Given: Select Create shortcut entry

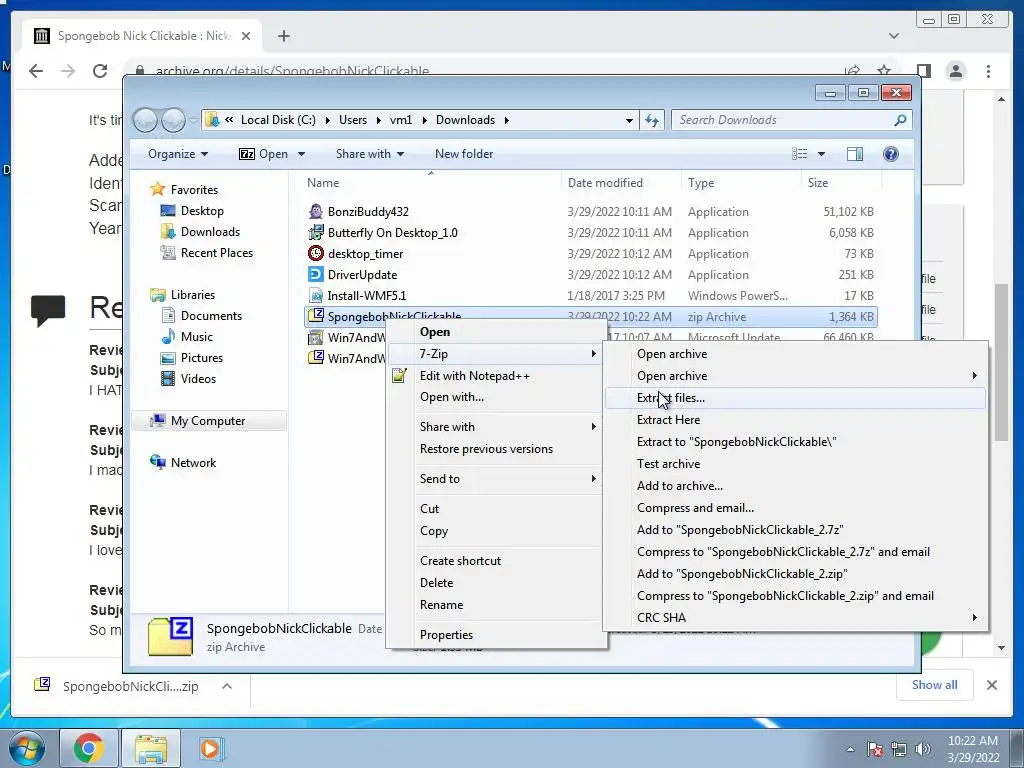Looking at the screenshot, I should (496, 560).
